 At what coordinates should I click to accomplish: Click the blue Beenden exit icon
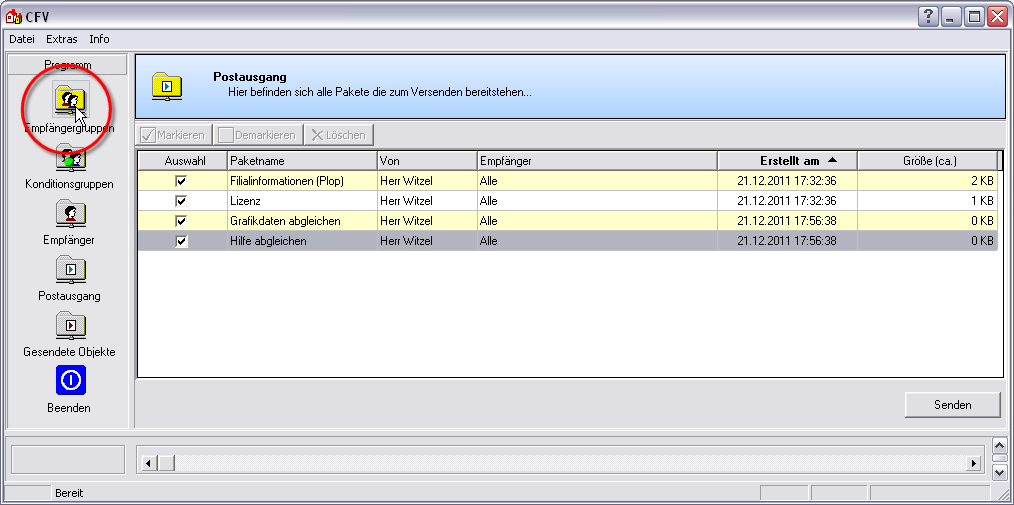point(70,381)
